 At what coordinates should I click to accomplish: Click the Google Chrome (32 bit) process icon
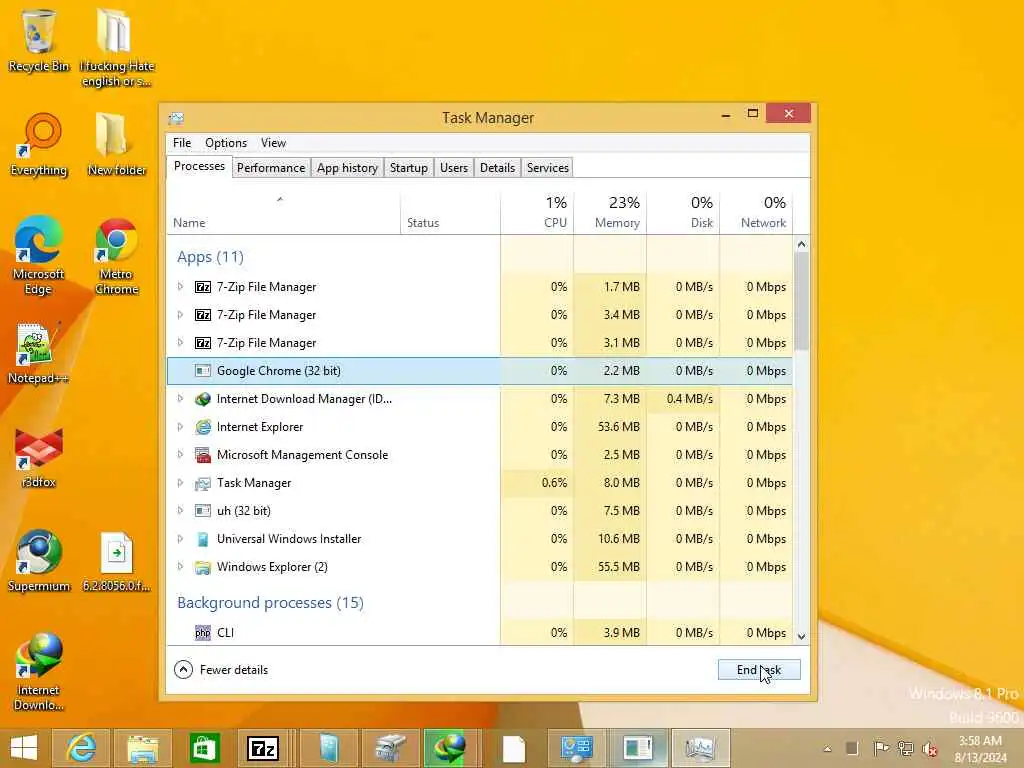(203, 371)
